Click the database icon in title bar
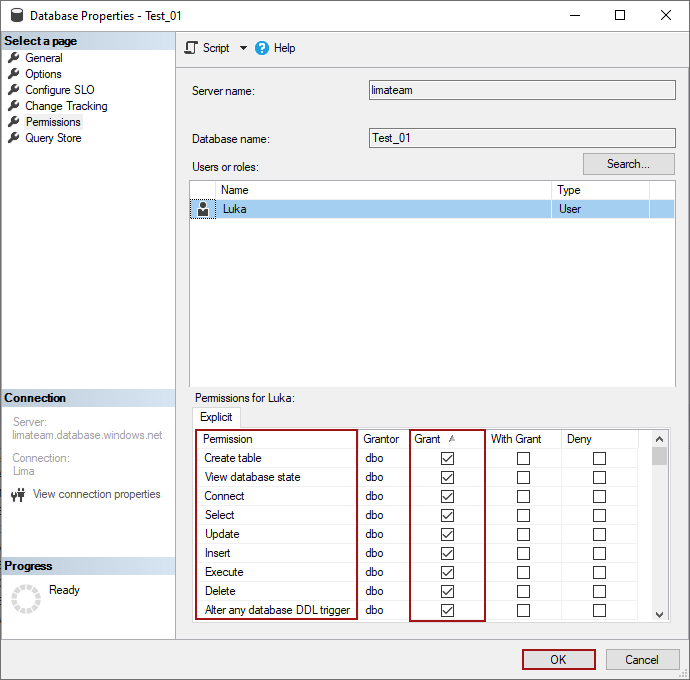Viewport: 690px width, 680px height. (x=16, y=16)
